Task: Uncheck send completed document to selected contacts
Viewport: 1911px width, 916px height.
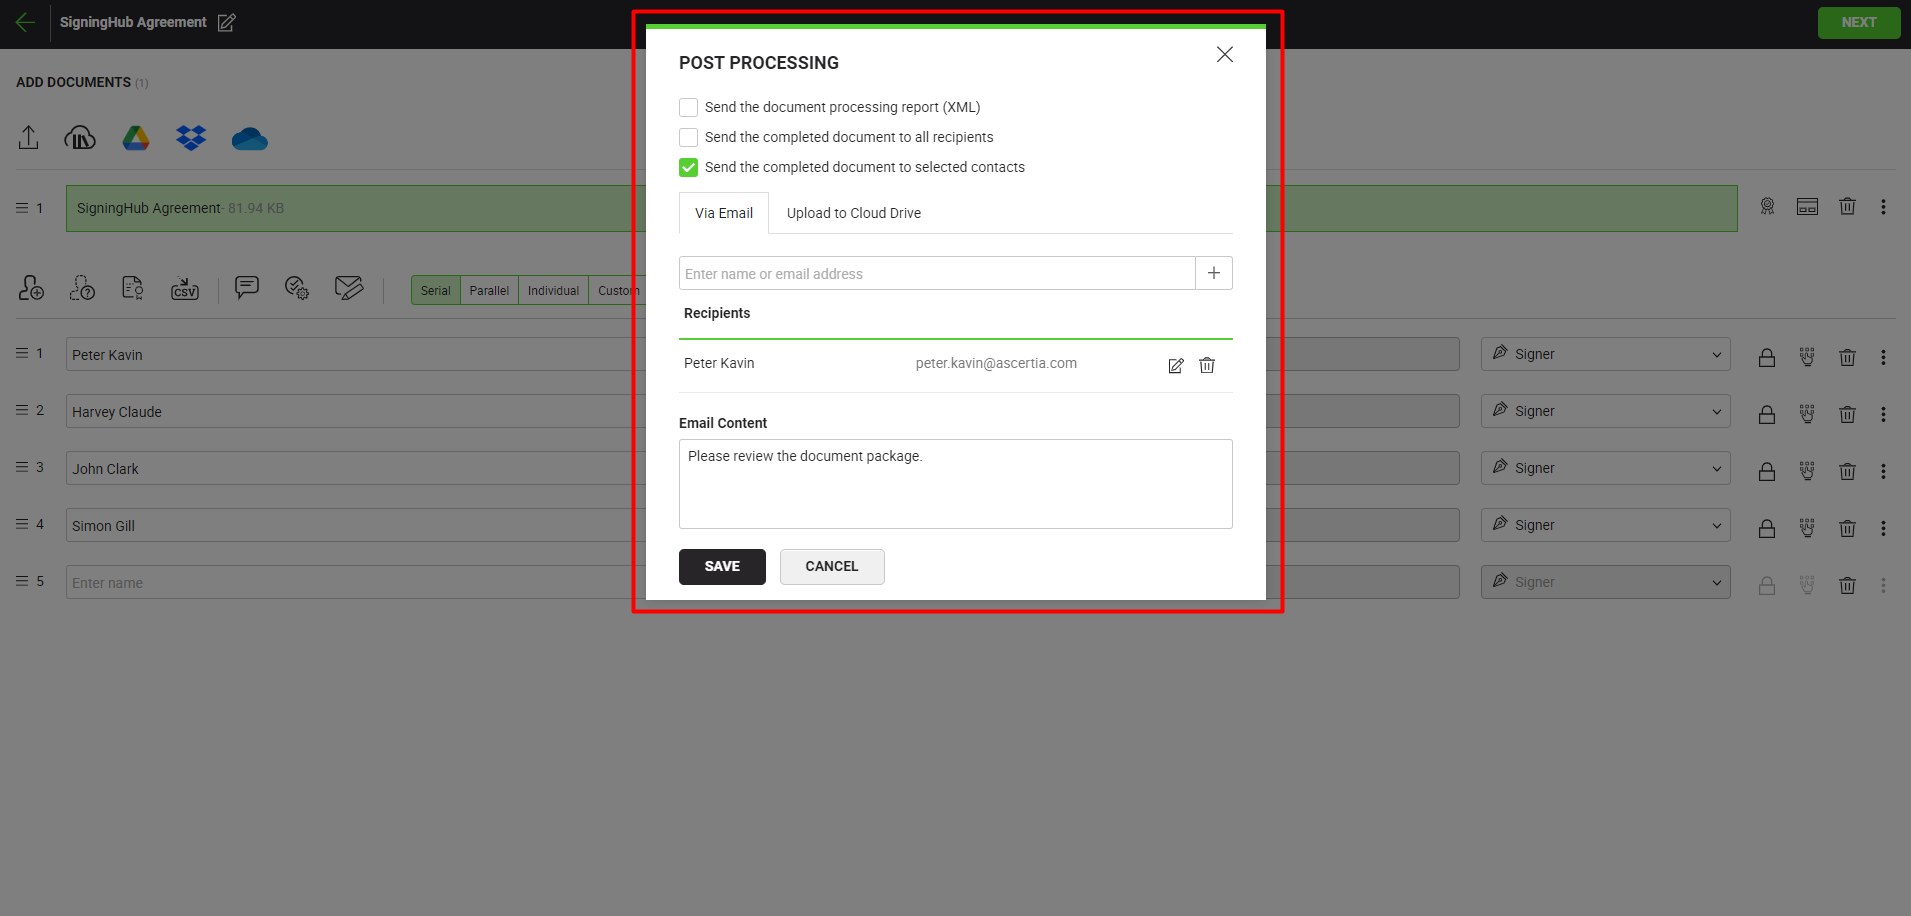Action: point(689,167)
